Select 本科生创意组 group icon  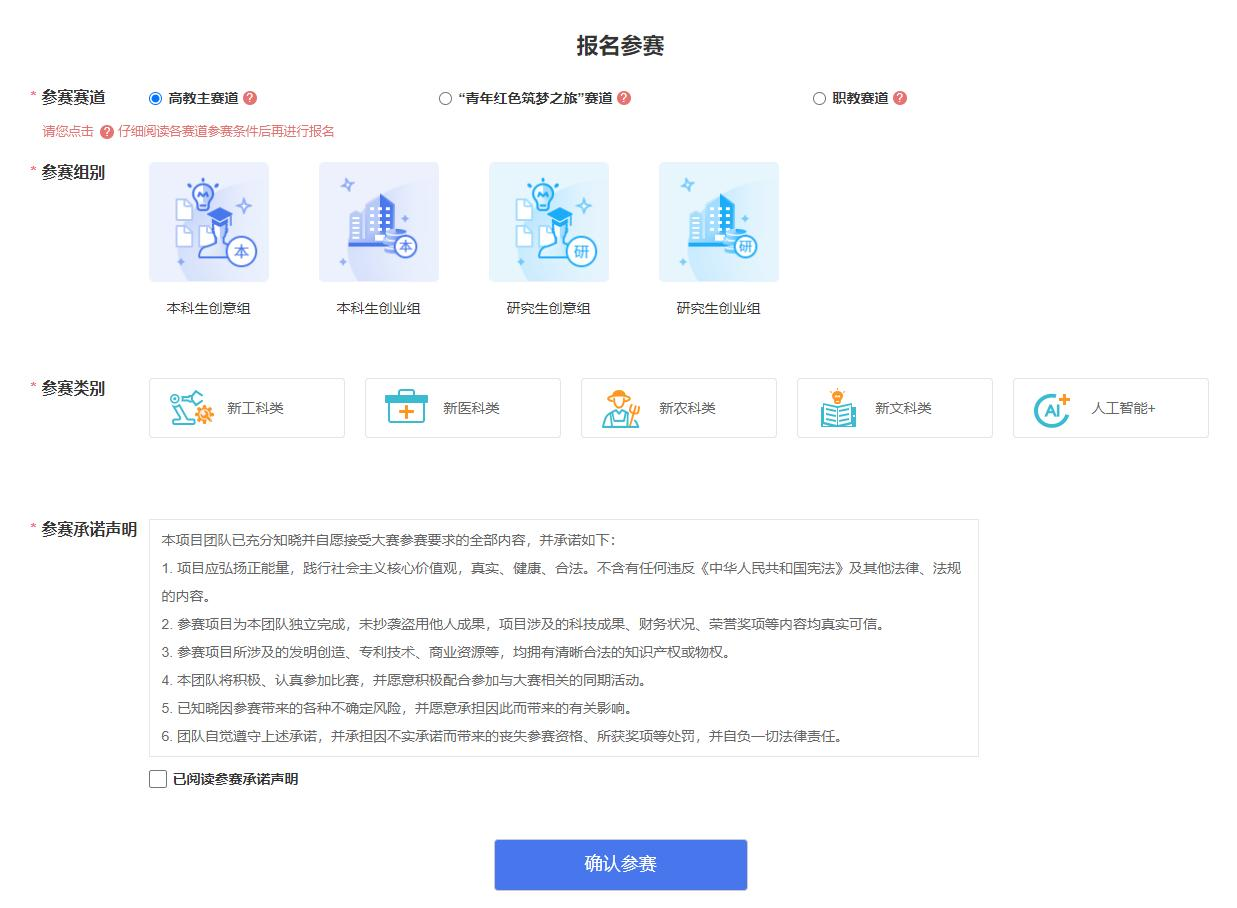(208, 222)
